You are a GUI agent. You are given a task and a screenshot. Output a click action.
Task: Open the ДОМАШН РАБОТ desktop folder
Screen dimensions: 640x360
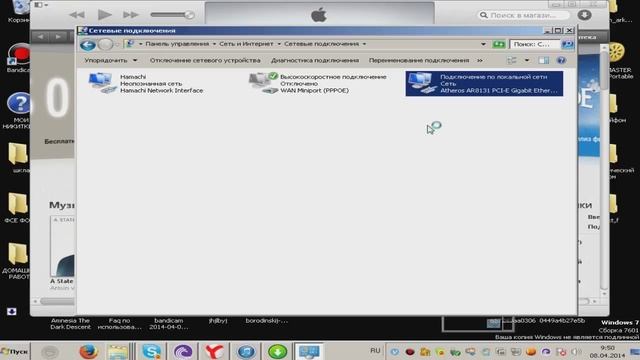[x=17, y=261]
